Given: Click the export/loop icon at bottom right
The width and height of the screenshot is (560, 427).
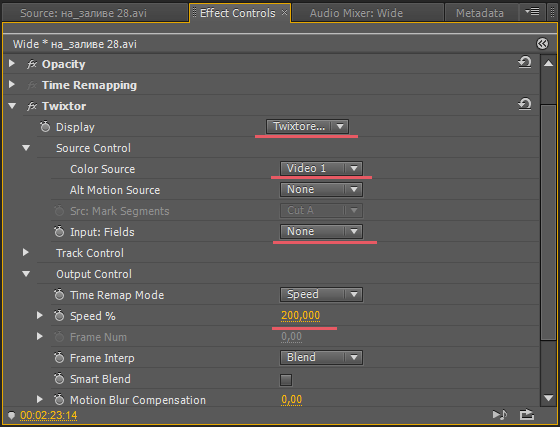Looking at the screenshot, I should (527, 415).
